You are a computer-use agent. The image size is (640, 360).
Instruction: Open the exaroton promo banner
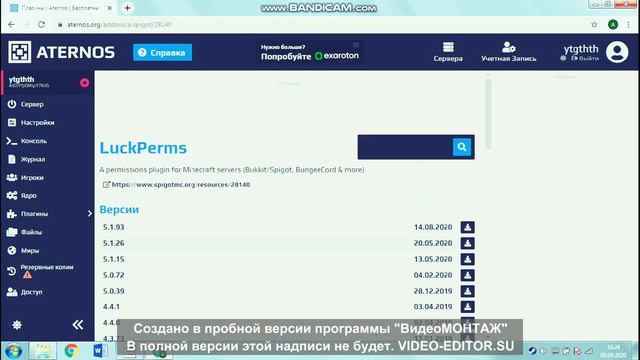(310, 52)
